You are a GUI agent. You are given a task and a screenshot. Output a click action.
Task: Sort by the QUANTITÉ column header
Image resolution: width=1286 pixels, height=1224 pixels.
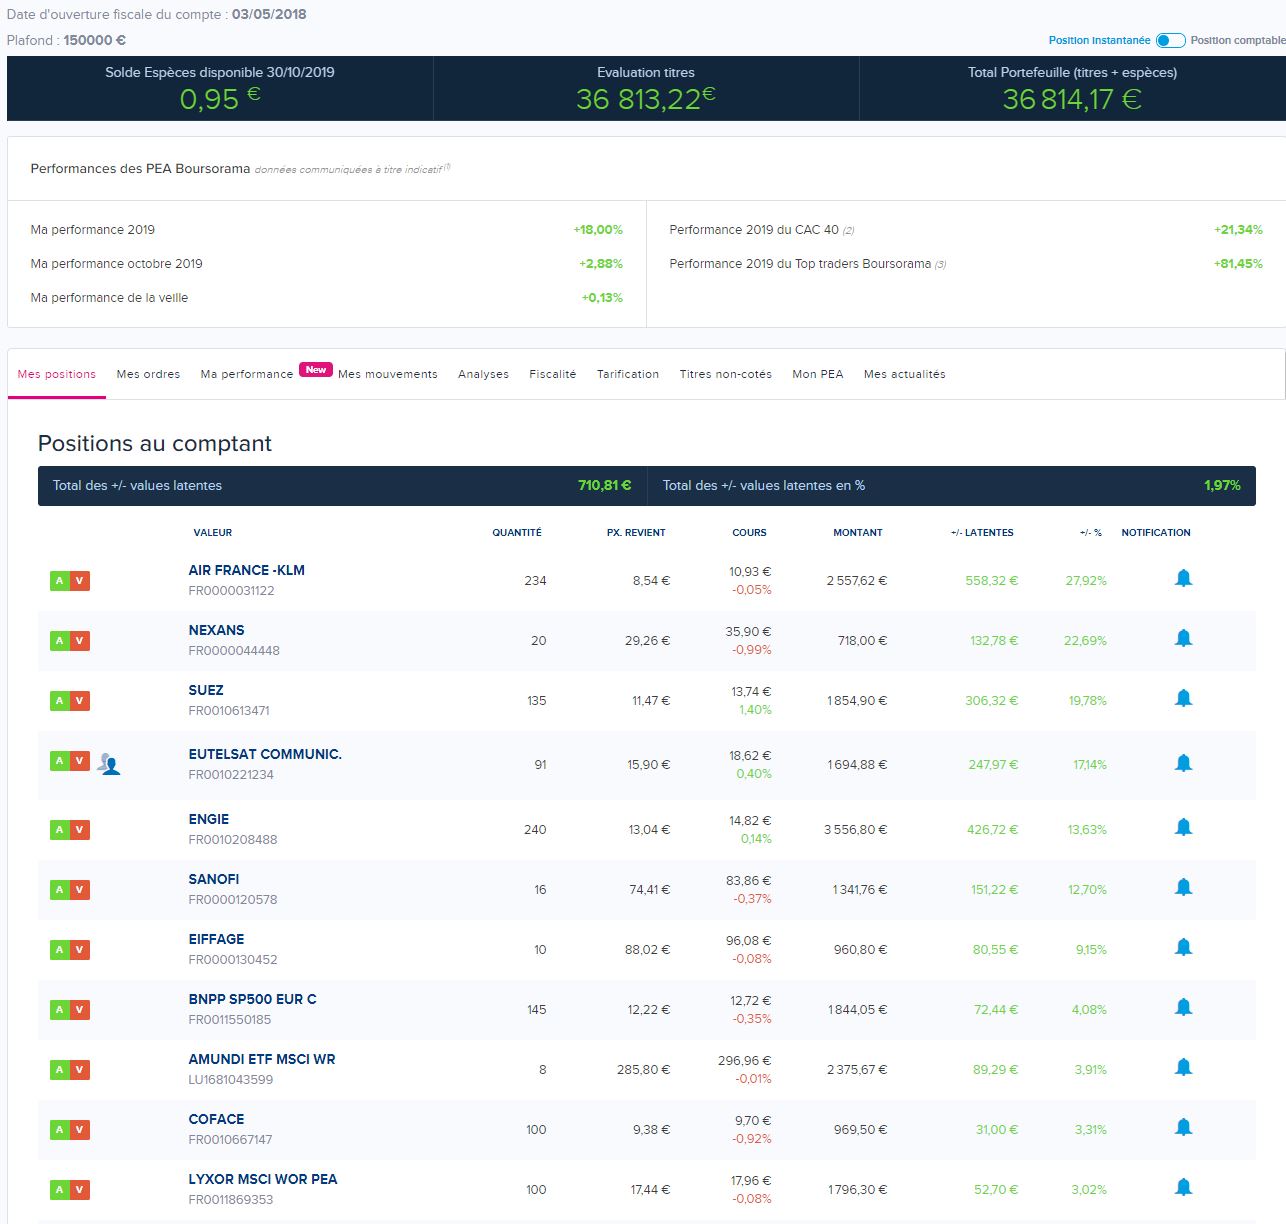(x=516, y=533)
